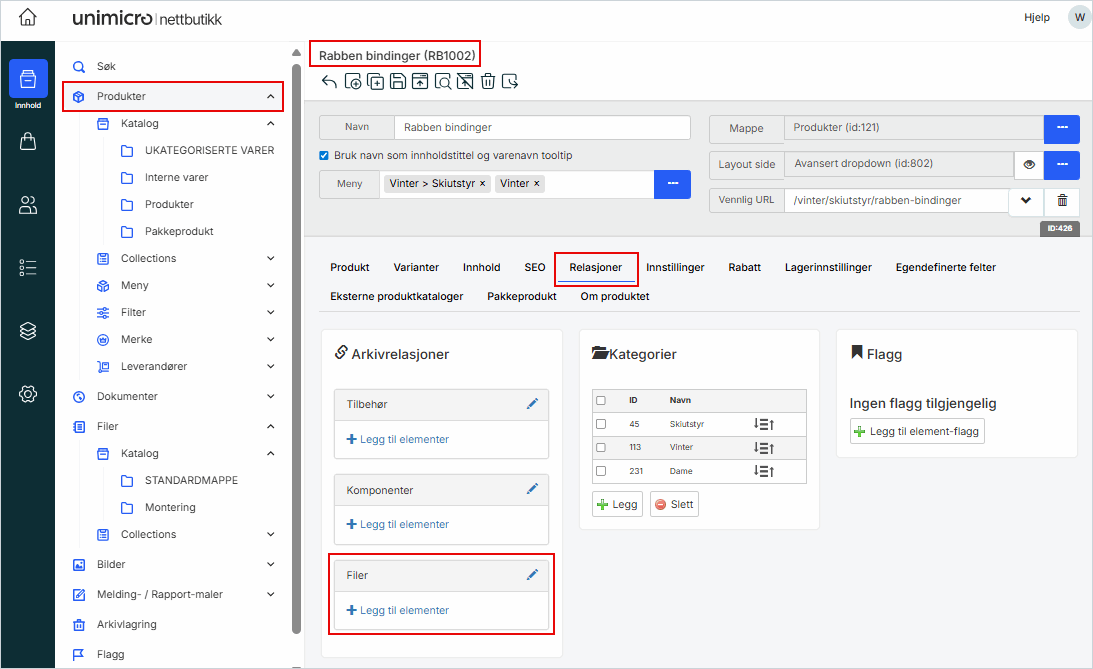
Task: Click pencil icon on Filer relation box
Action: coord(532,575)
